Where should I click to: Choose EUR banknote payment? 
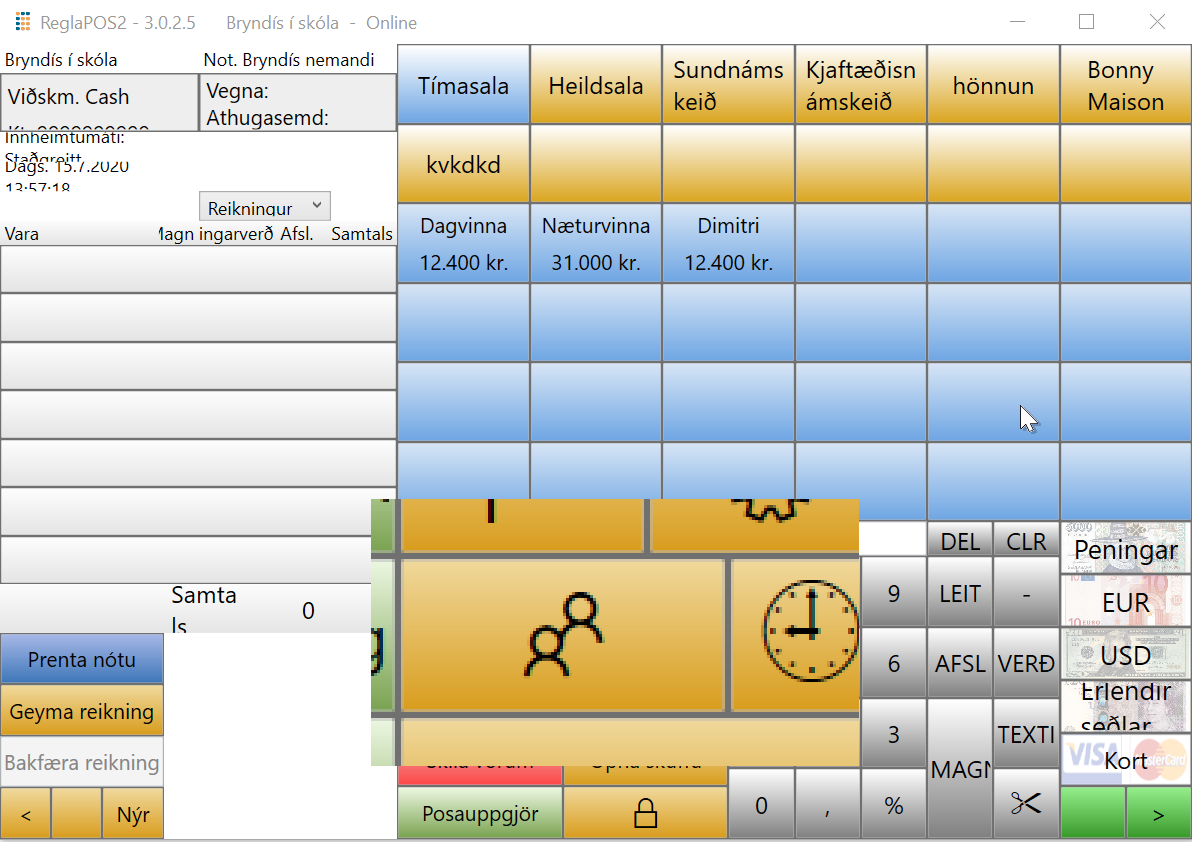point(1125,602)
